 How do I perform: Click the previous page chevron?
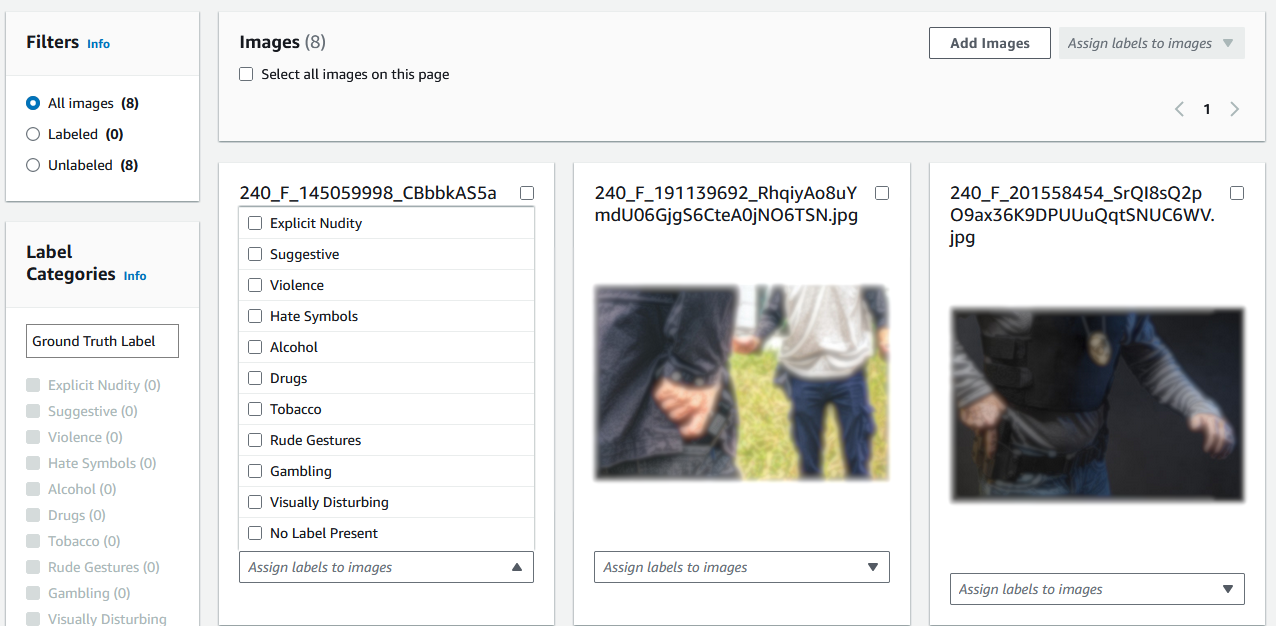click(x=1179, y=108)
